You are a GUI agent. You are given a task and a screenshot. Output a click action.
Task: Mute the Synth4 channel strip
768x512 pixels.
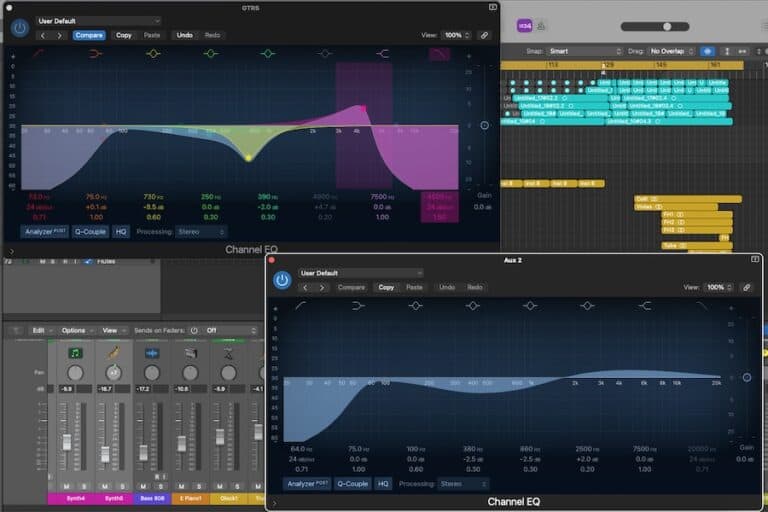66,486
